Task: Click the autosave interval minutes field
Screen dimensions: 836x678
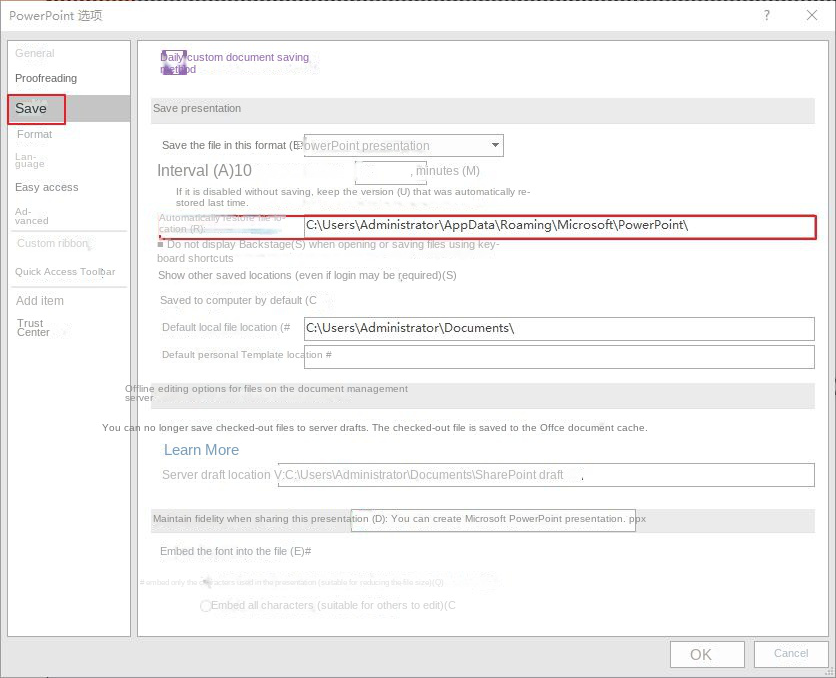Action: point(390,171)
